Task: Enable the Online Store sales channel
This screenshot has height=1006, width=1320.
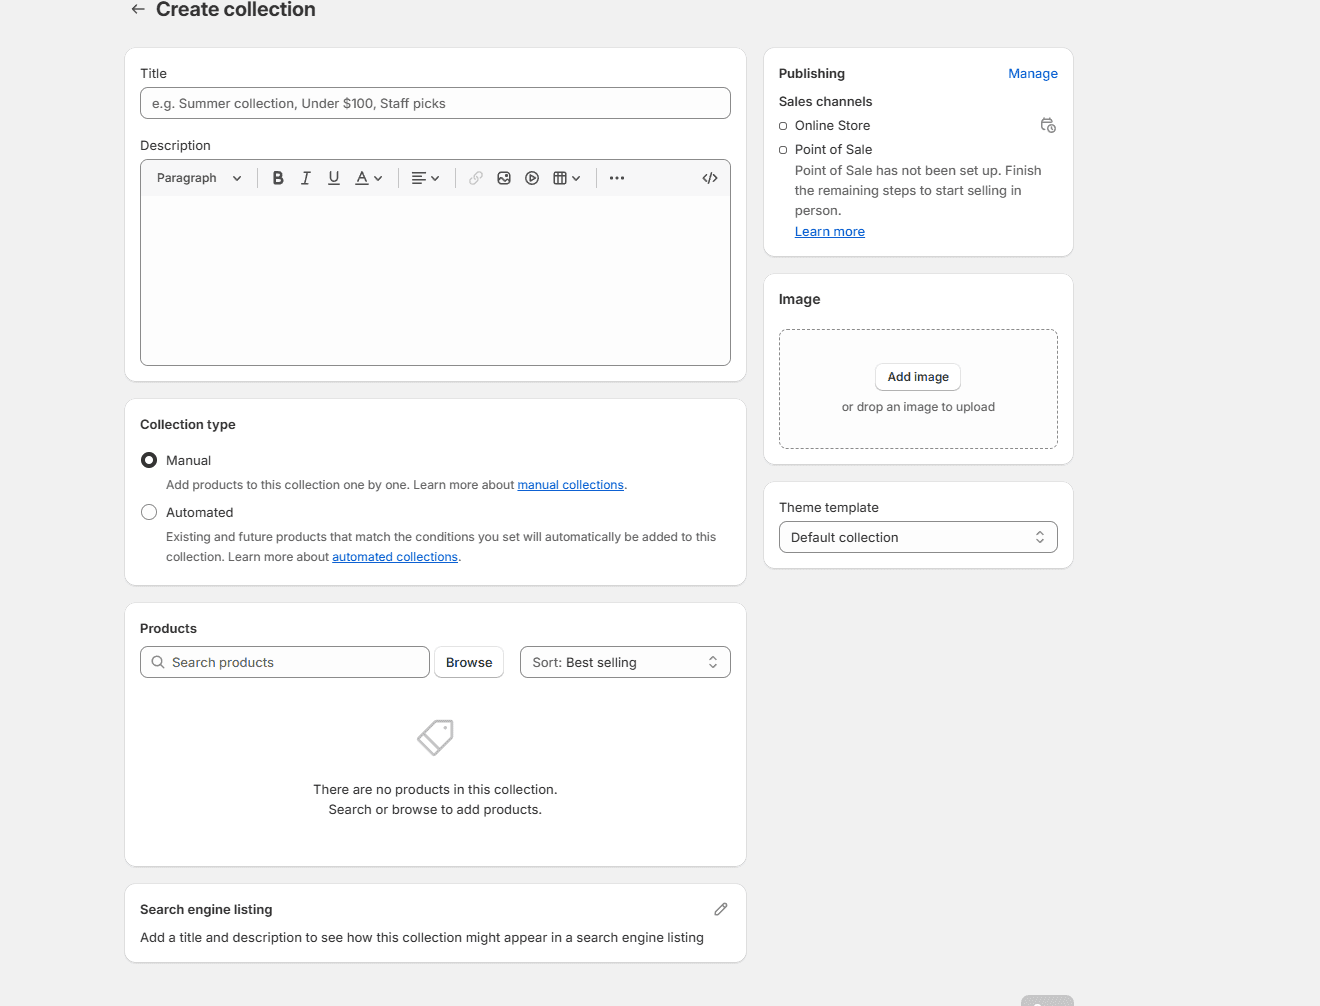Action: coord(783,125)
